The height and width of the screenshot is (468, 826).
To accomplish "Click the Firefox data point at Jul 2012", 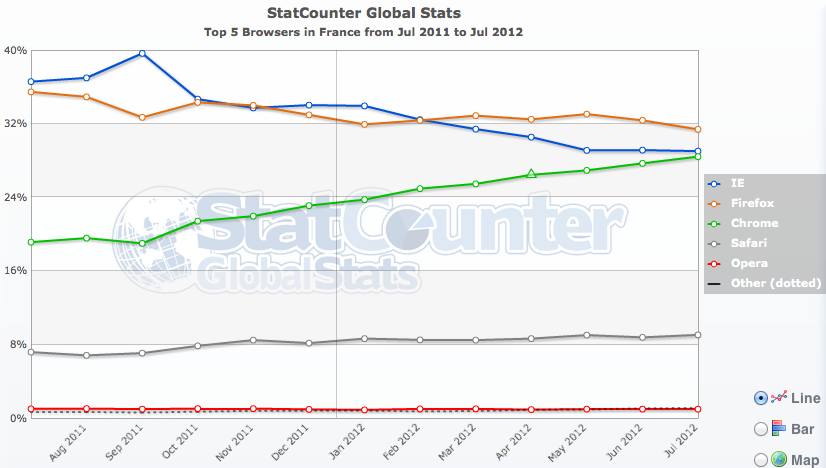I will pos(697,129).
